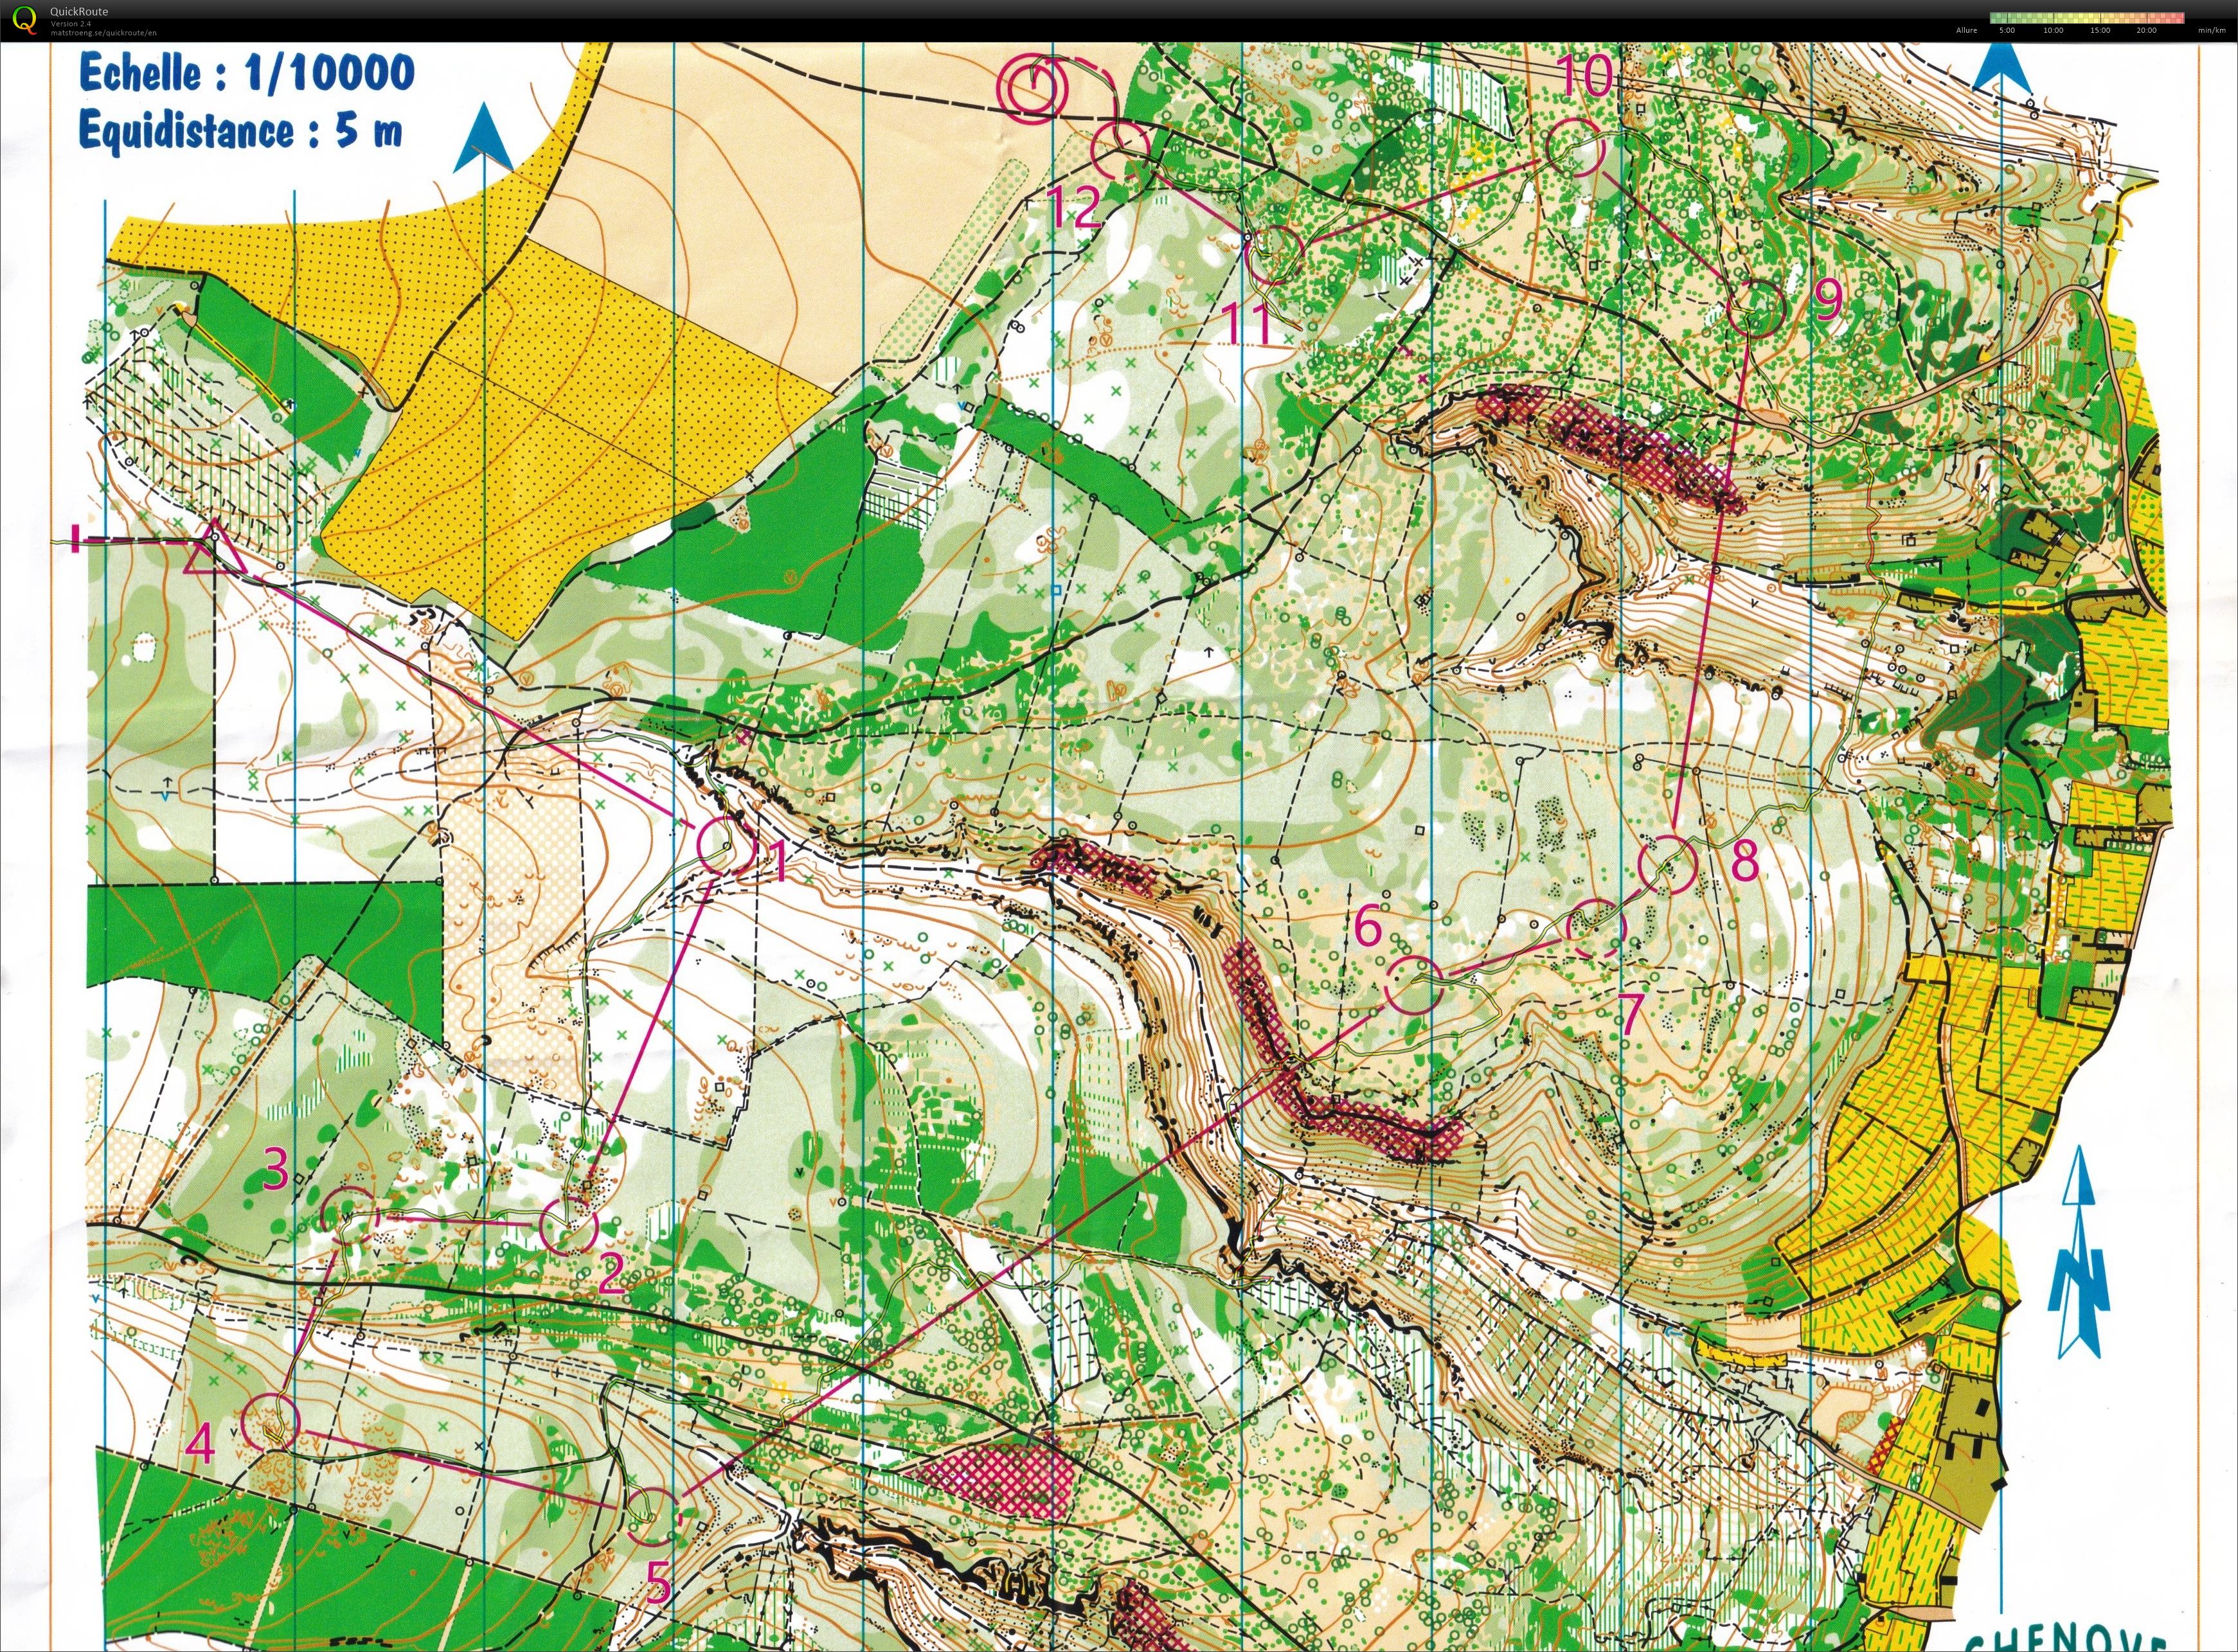Viewport: 2238px width, 1652px height.
Task: Select the Version 2.4 text
Action: 70,23
